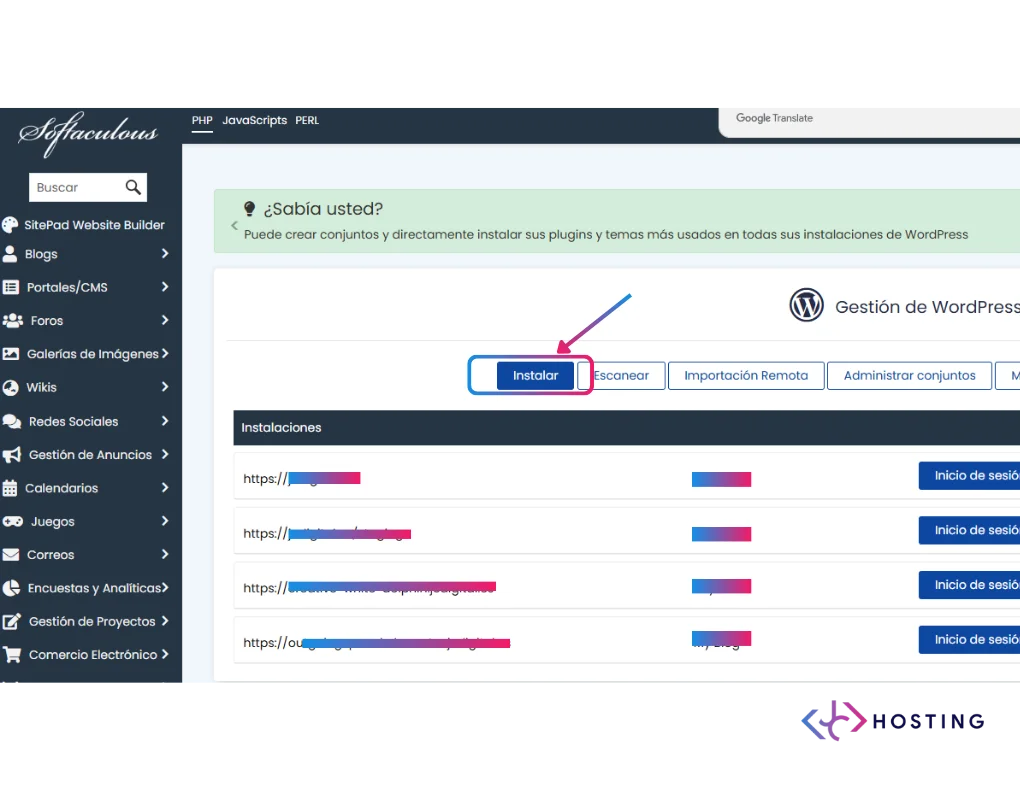Image resolution: width=1020 pixels, height=800 pixels.
Task: Click the Wikis globe icon
Action: tap(10, 388)
